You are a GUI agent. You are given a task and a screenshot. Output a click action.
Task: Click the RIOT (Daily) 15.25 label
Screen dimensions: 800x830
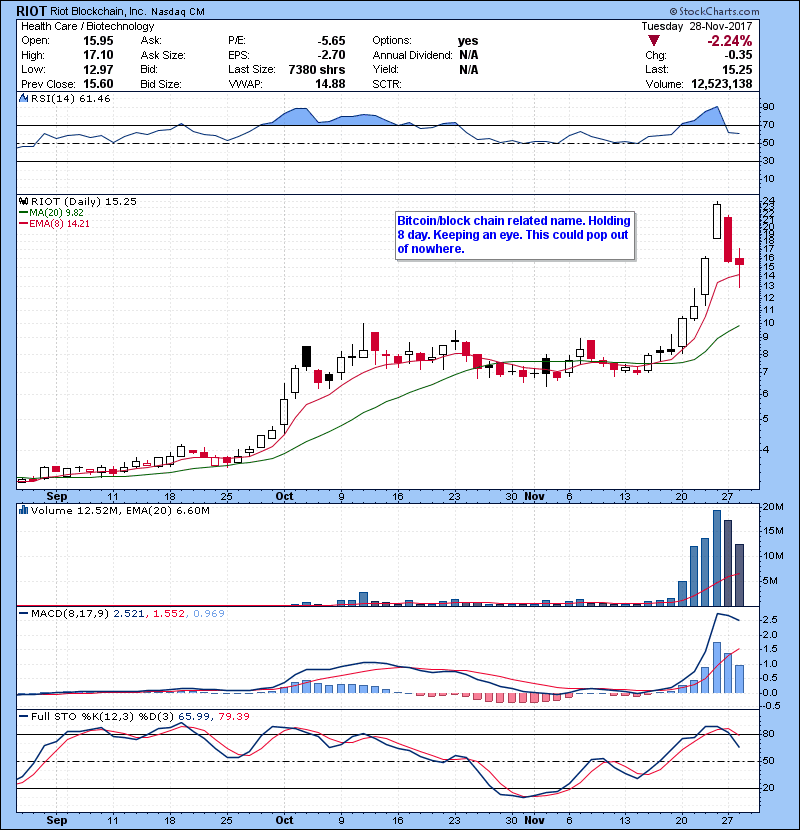point(84,202)
